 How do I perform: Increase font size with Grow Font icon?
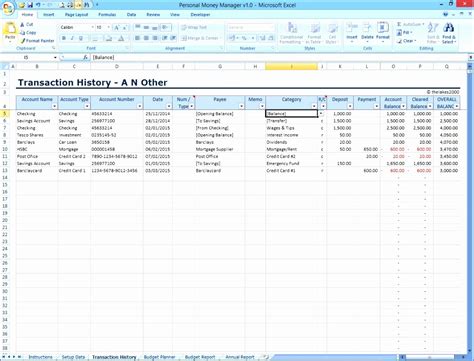pyautogui.click(x=117, y=28)
